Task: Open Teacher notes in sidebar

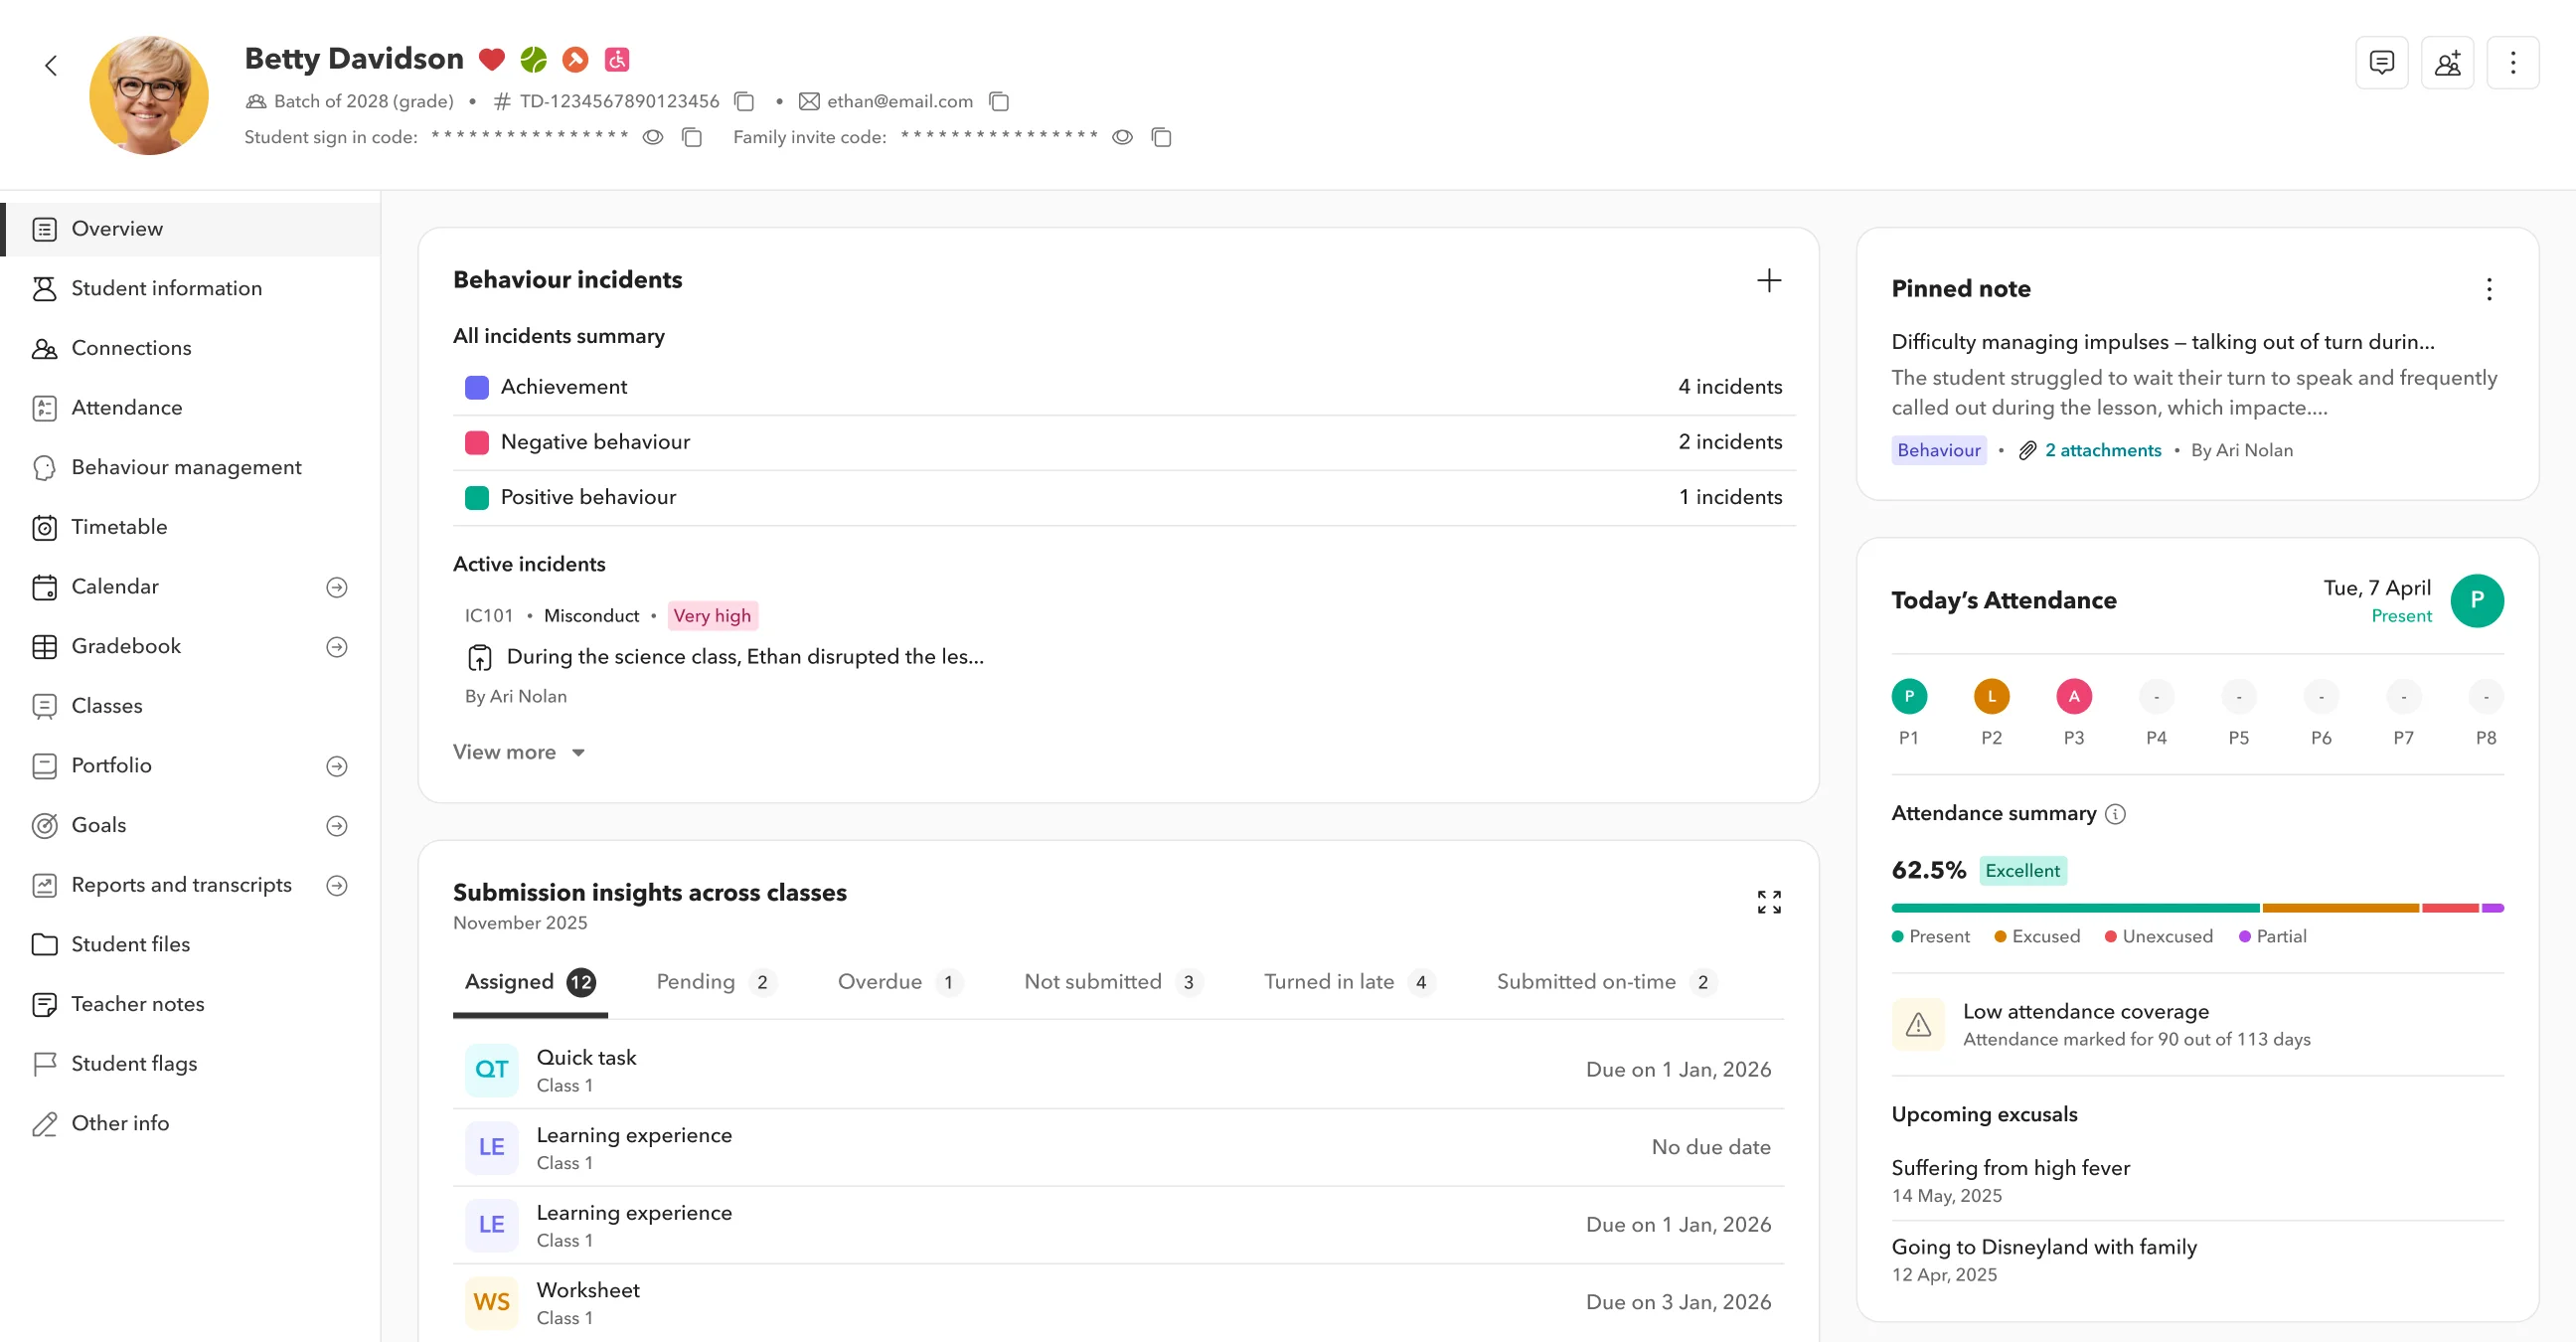Action: (190, 1004)
